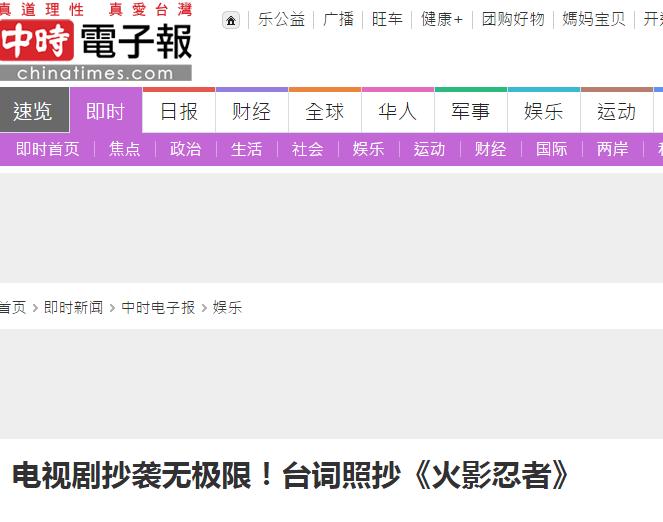This screenshot has height=522, width=663.
Task: Open the 广播 link
Action: coord(338,19)
